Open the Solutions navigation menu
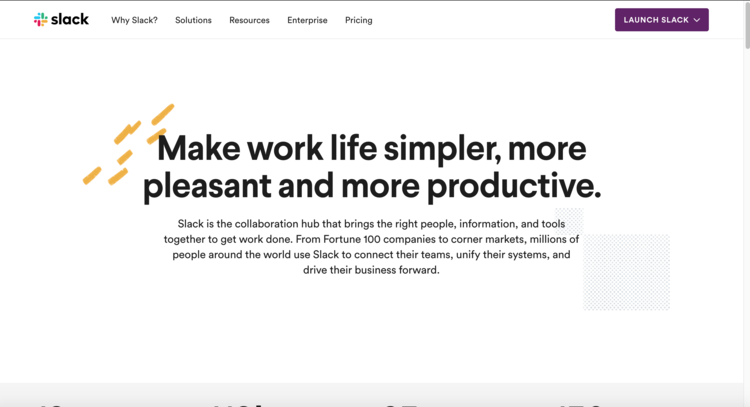Image resolution: width=750 pixels, height=407 pixels. 193,20
